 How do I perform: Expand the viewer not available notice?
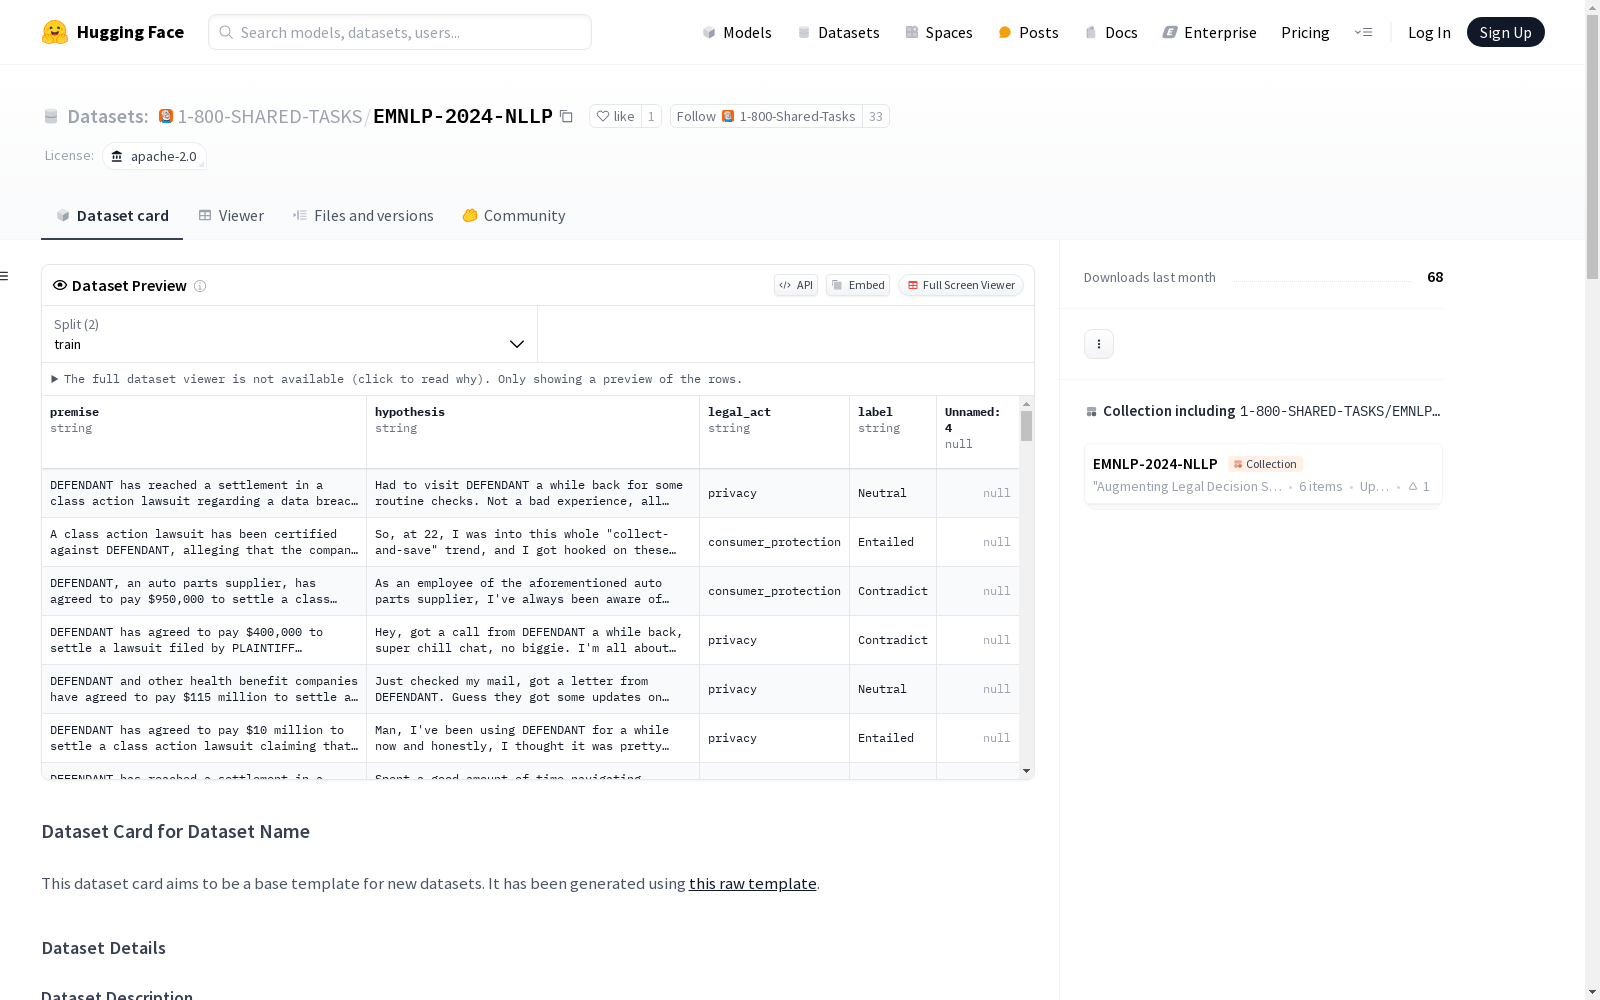(397, 379)
